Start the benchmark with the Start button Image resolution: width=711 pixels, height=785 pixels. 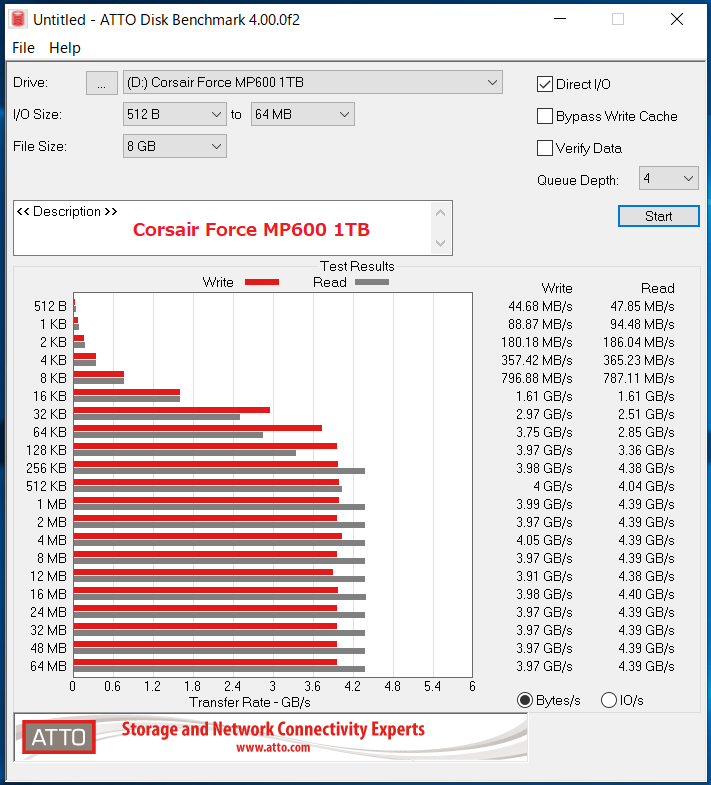coord(658,216)
